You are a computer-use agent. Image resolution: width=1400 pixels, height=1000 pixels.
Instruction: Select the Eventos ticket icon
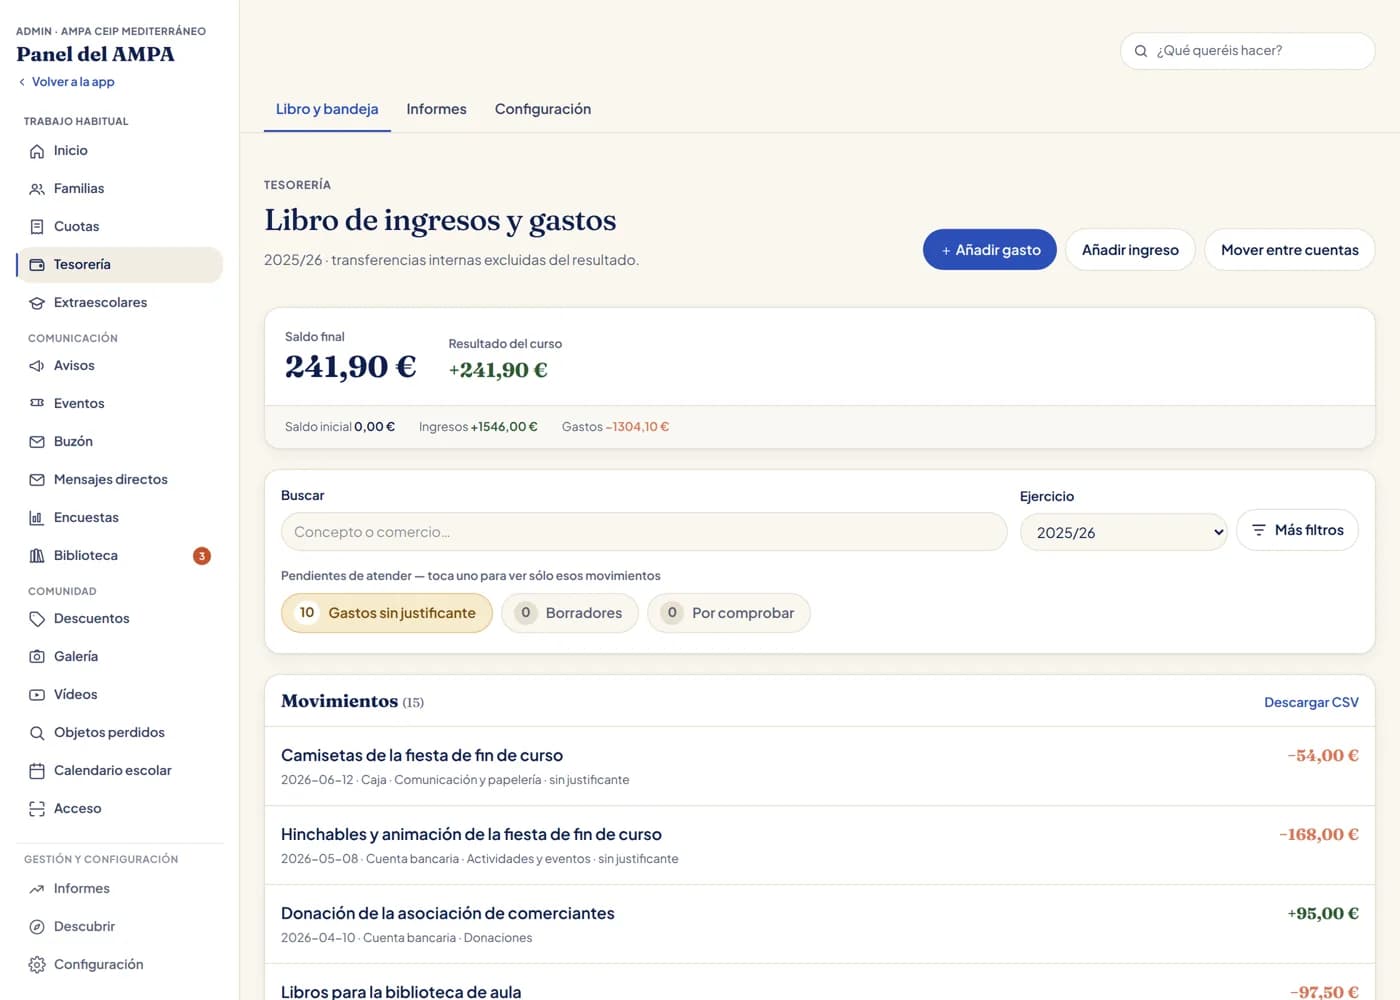(x=37, y=404)
